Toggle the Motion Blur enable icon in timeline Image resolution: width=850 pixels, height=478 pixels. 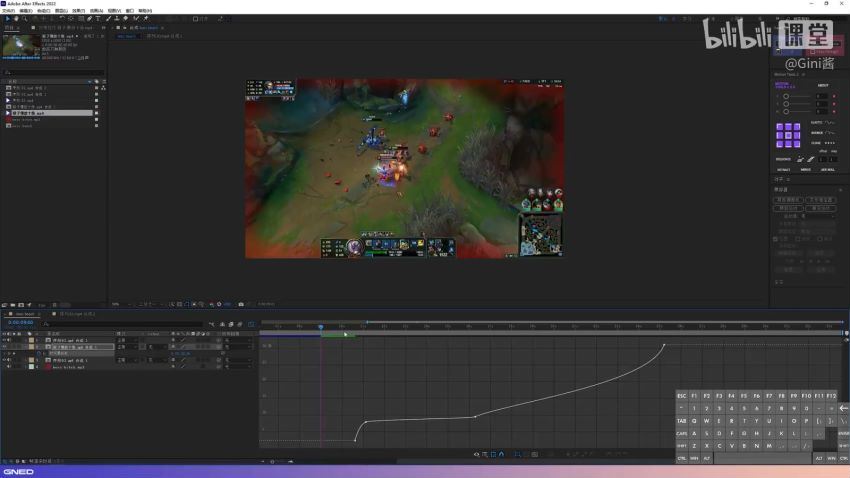pos(240,324)
